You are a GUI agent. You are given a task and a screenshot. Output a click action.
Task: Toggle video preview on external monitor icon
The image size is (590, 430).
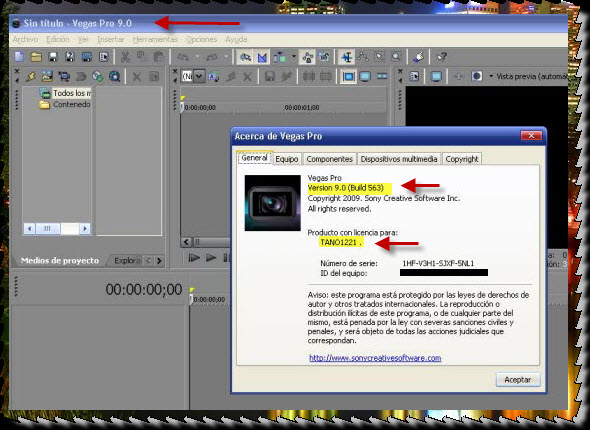pyautogui.click(x=436, y=76)
